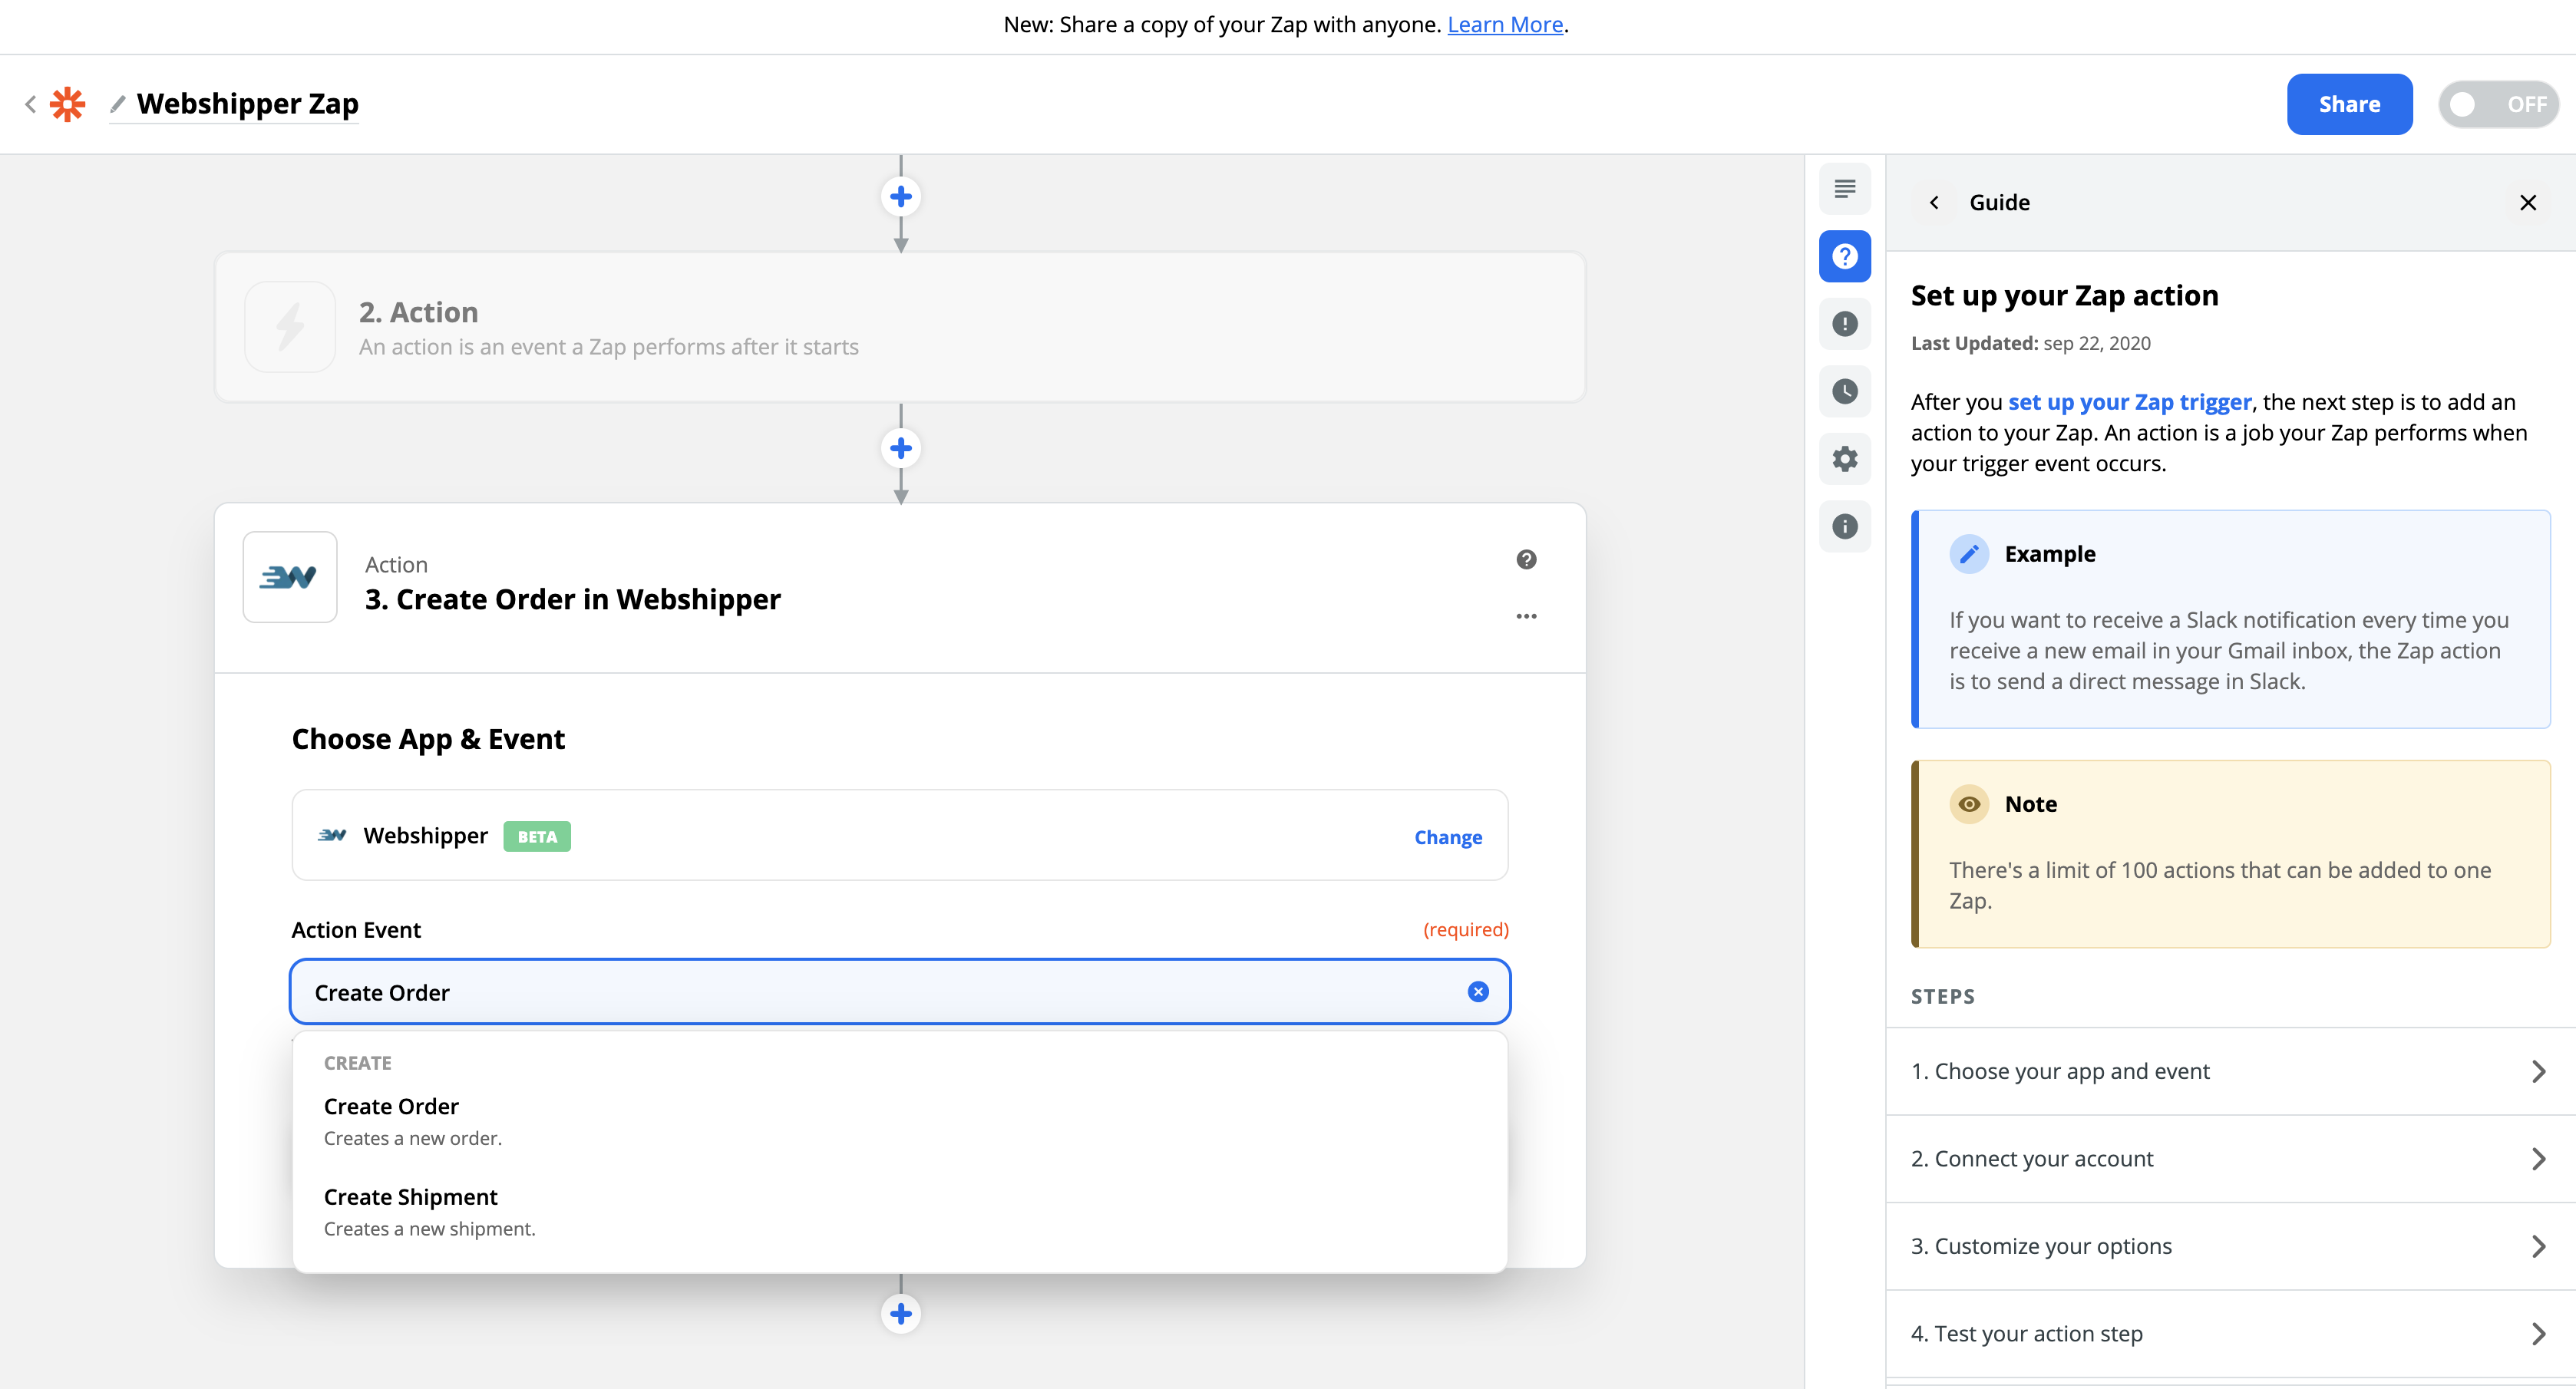The width and height of the screenshot is (2576, 1389).
Task: Open help for step 3 action
Action: click(x=1526, y=559)
